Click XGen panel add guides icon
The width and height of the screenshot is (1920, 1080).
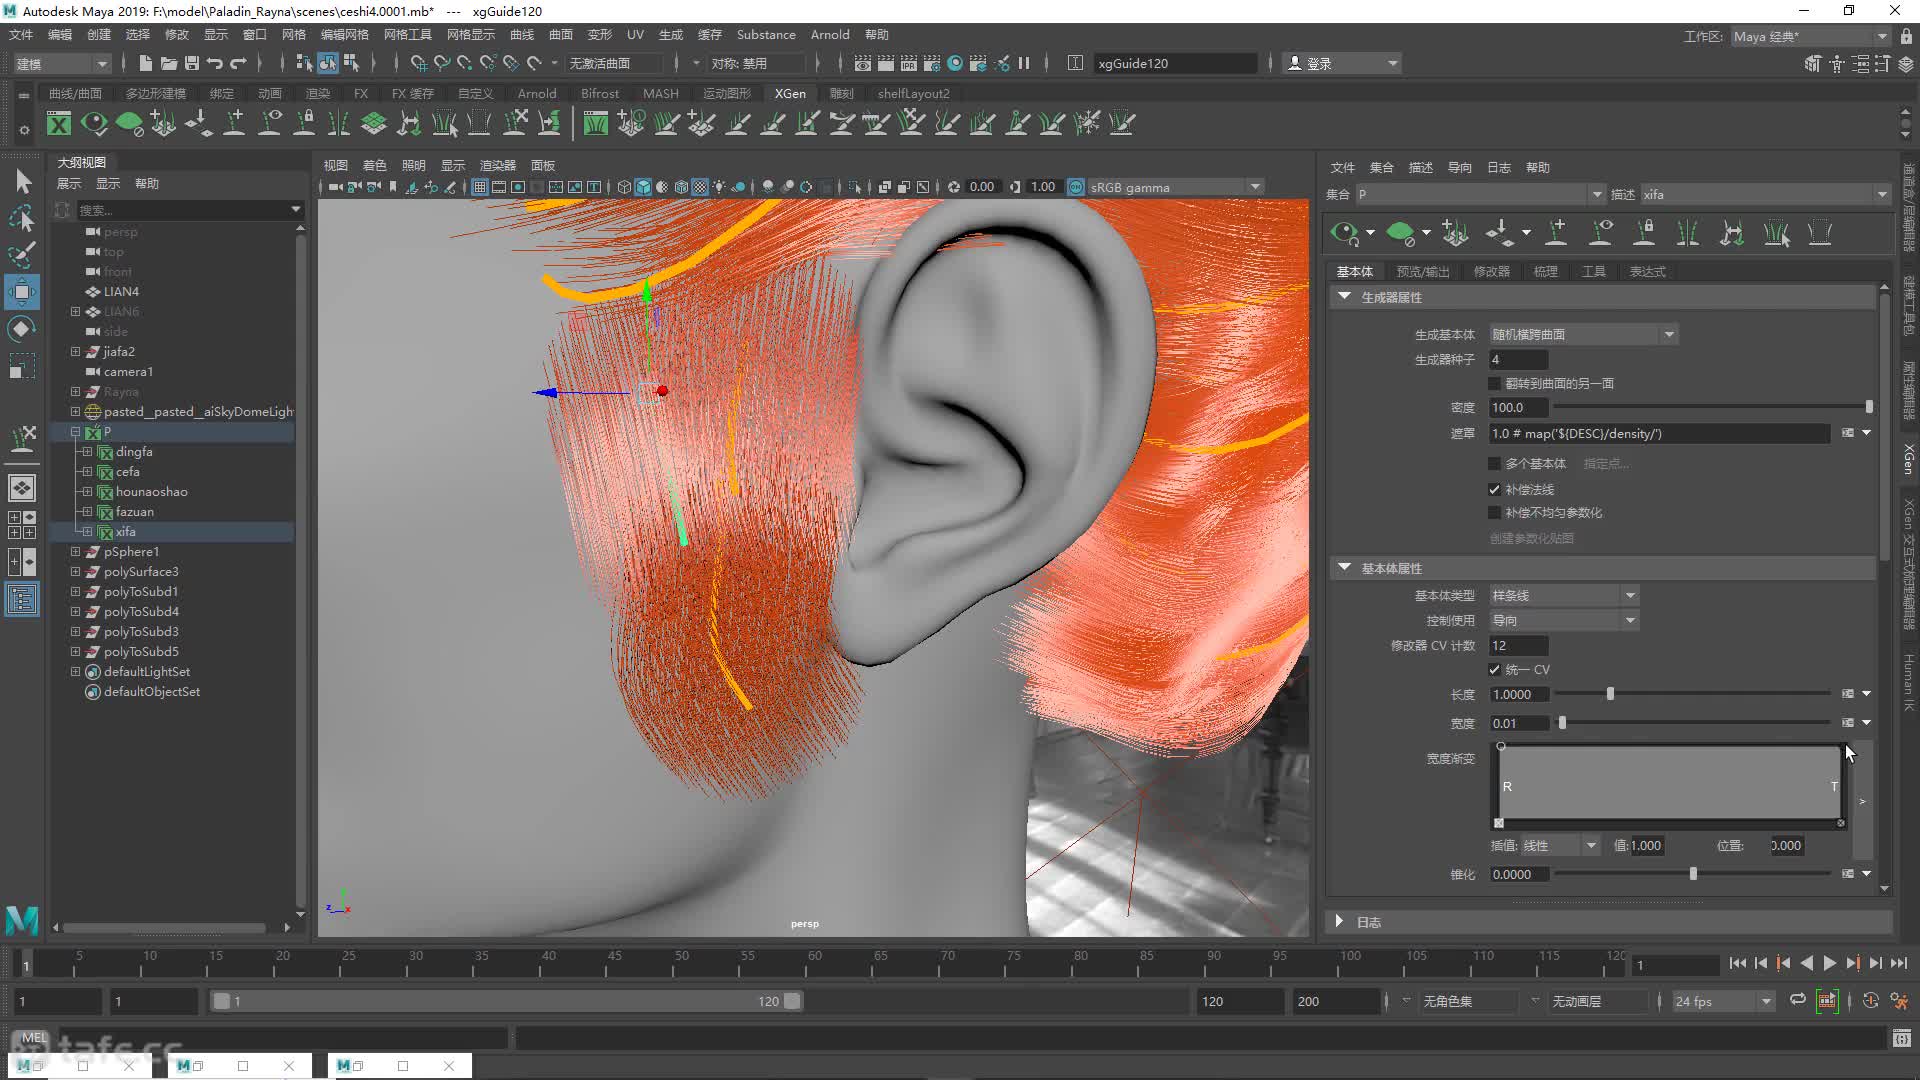click(x=1456, y=234)
